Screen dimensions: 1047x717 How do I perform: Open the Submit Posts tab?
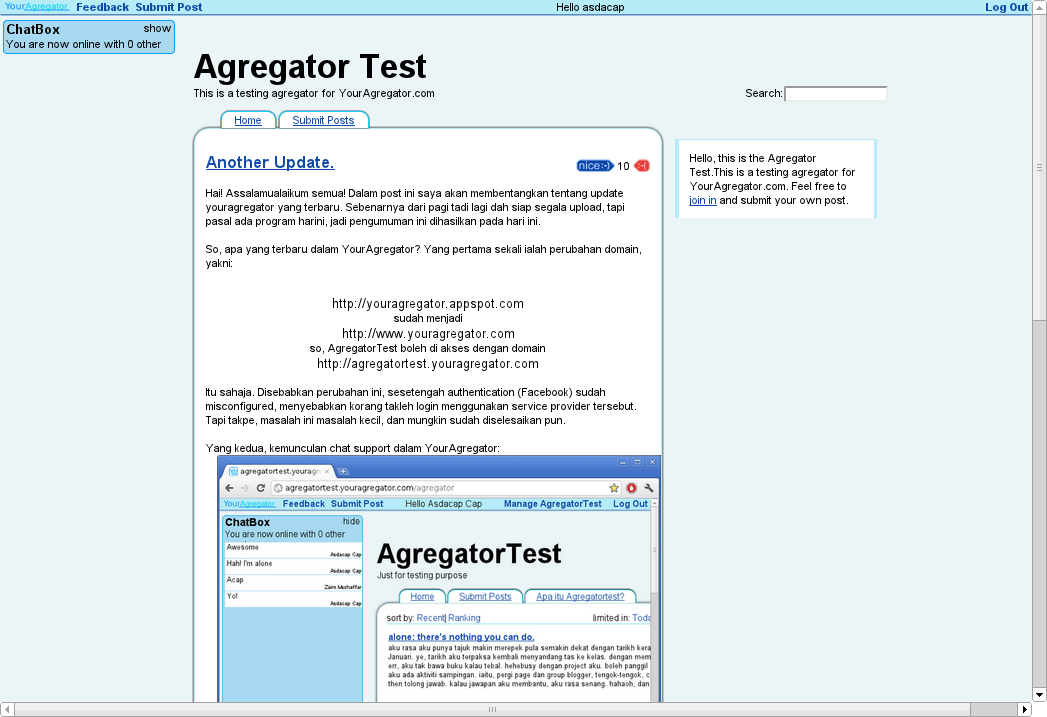pos(323,120)
